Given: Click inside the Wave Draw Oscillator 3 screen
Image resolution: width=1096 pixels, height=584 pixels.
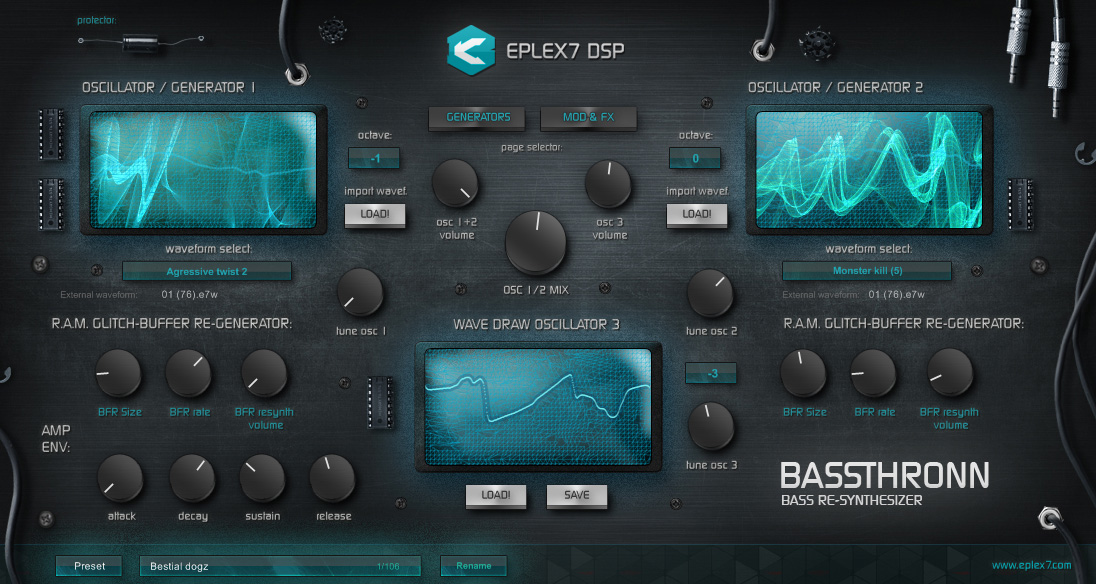Looking at the screenshot, I should coord(538,407).
